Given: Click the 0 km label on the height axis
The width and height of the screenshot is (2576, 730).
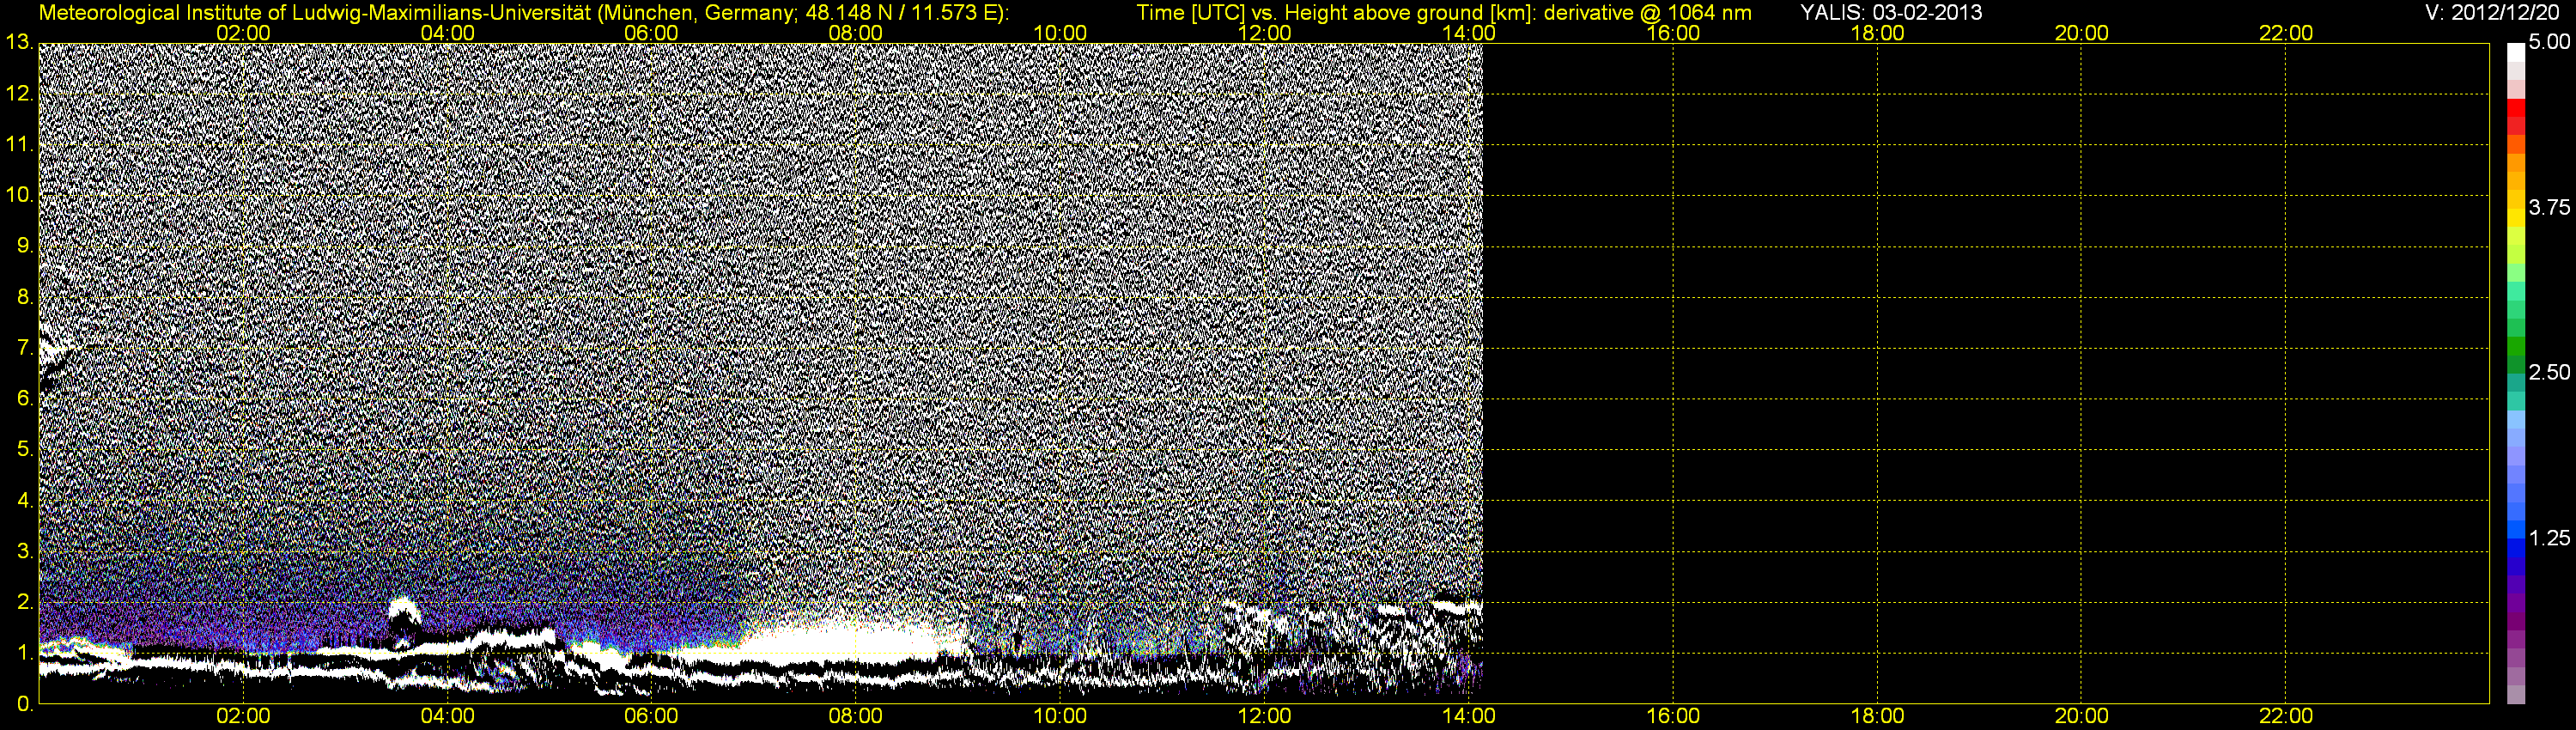Looking at the screenshot, I should pyautogui.click(x=24, y=703).
